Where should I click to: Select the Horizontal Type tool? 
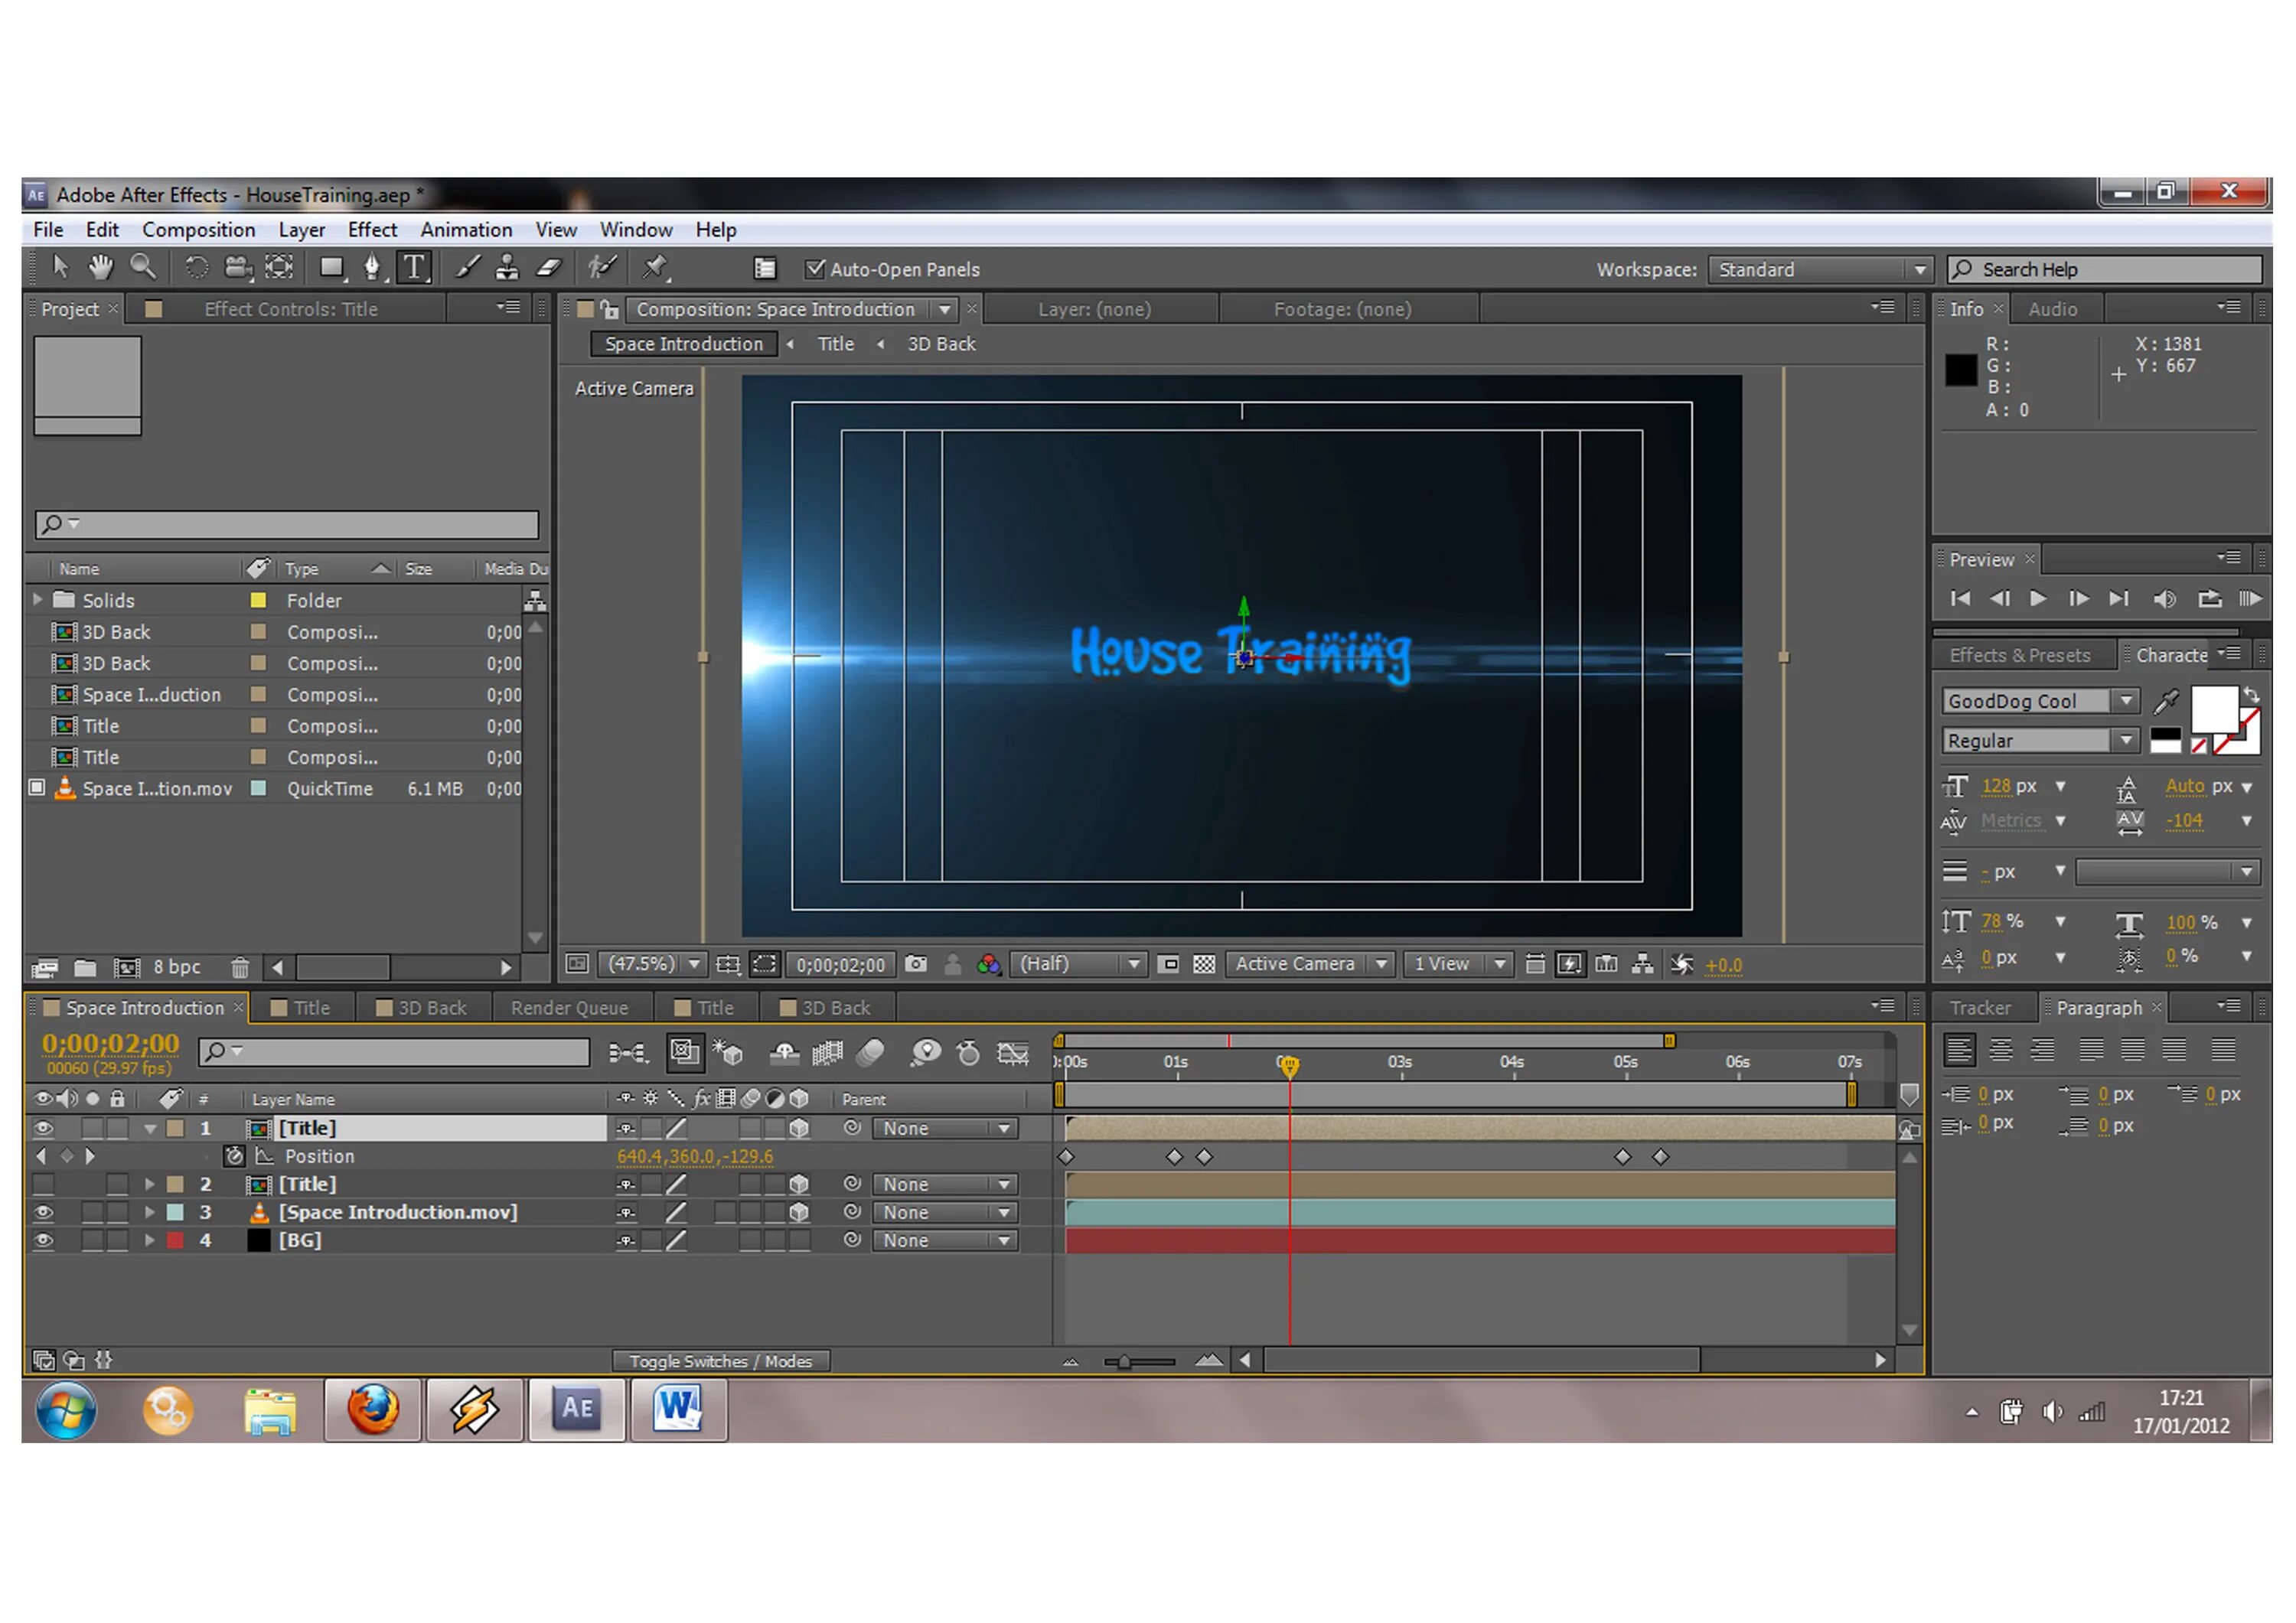[x=414, y=267]
